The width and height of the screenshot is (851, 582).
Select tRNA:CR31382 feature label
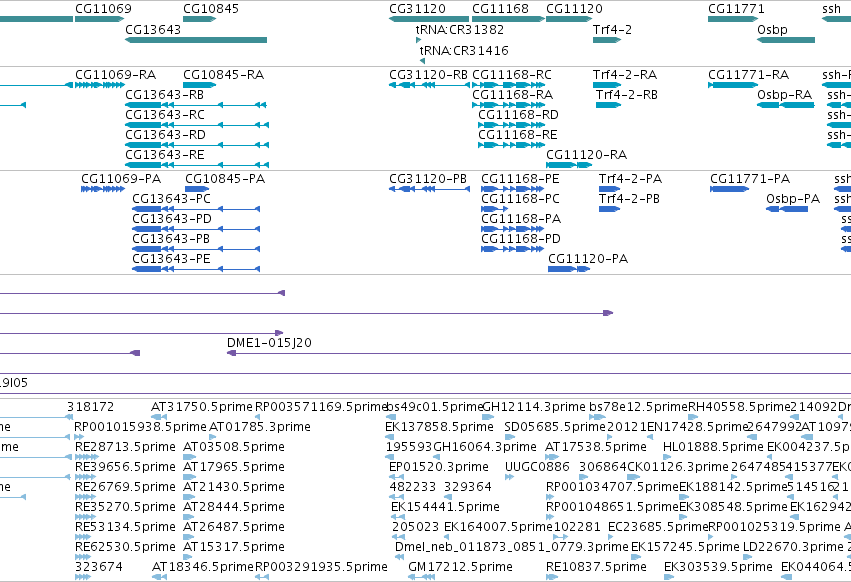click(460, 29)
